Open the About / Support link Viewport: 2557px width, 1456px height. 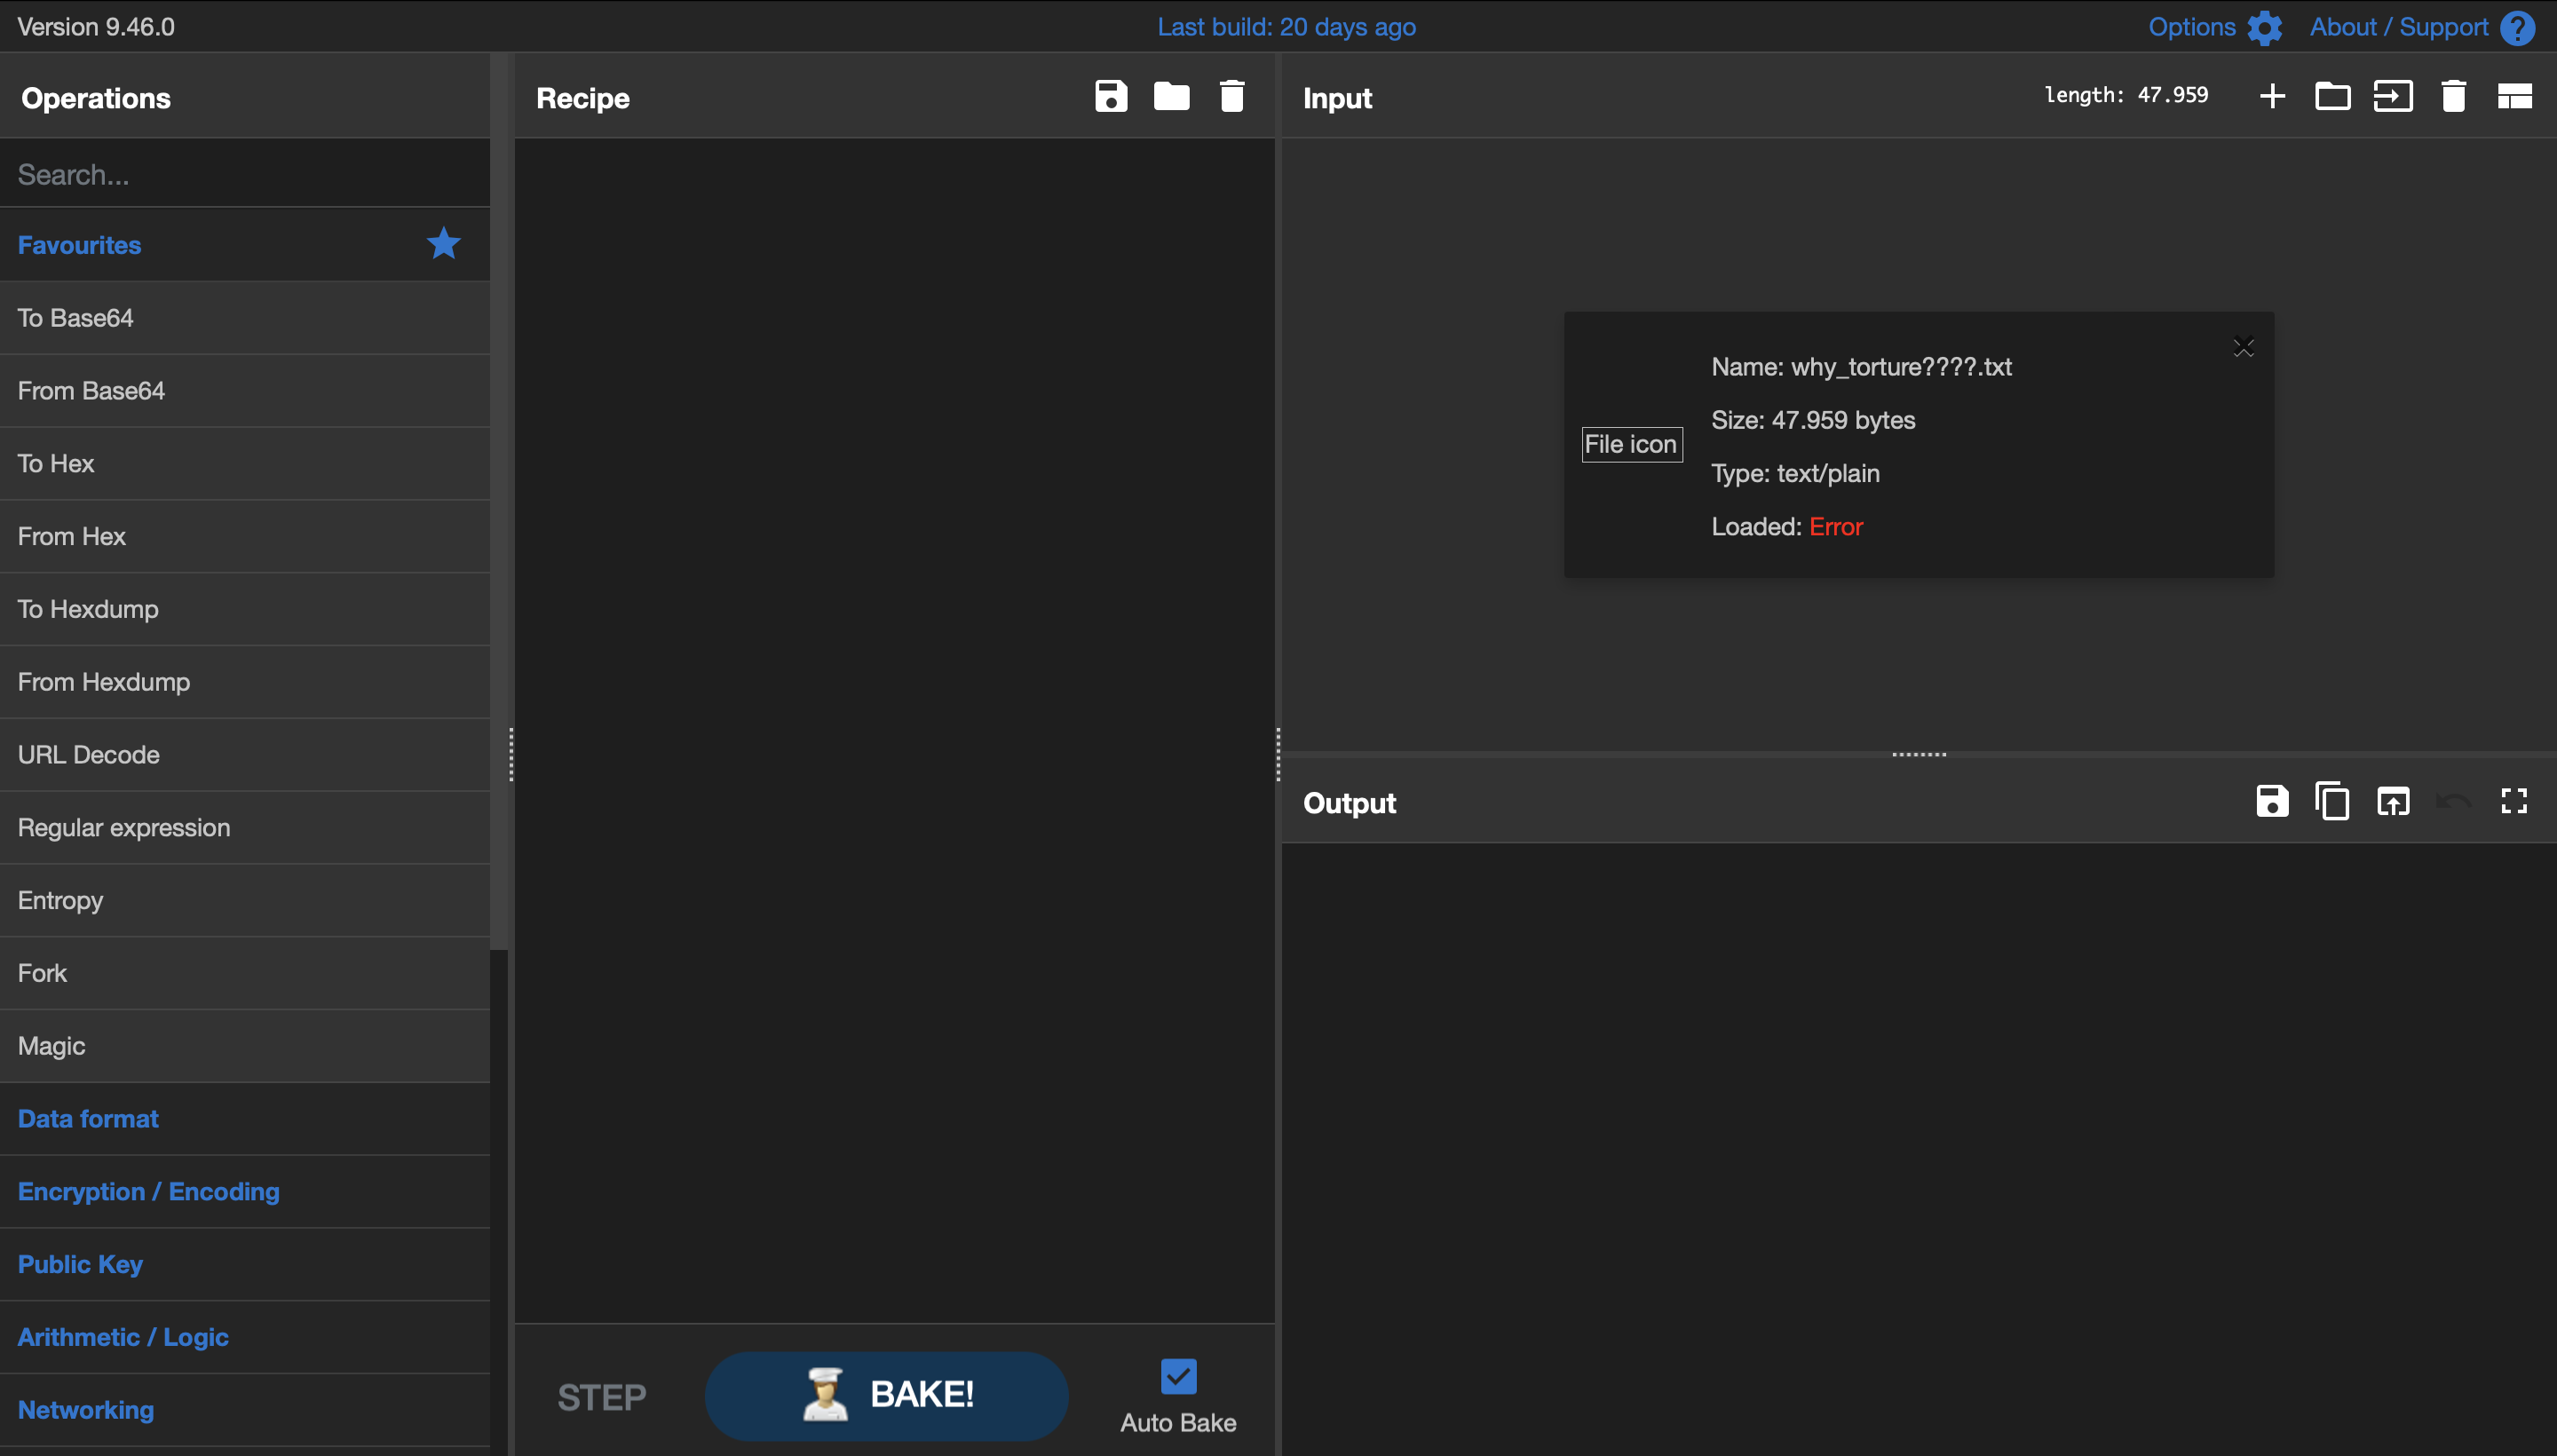point(2399,27)
